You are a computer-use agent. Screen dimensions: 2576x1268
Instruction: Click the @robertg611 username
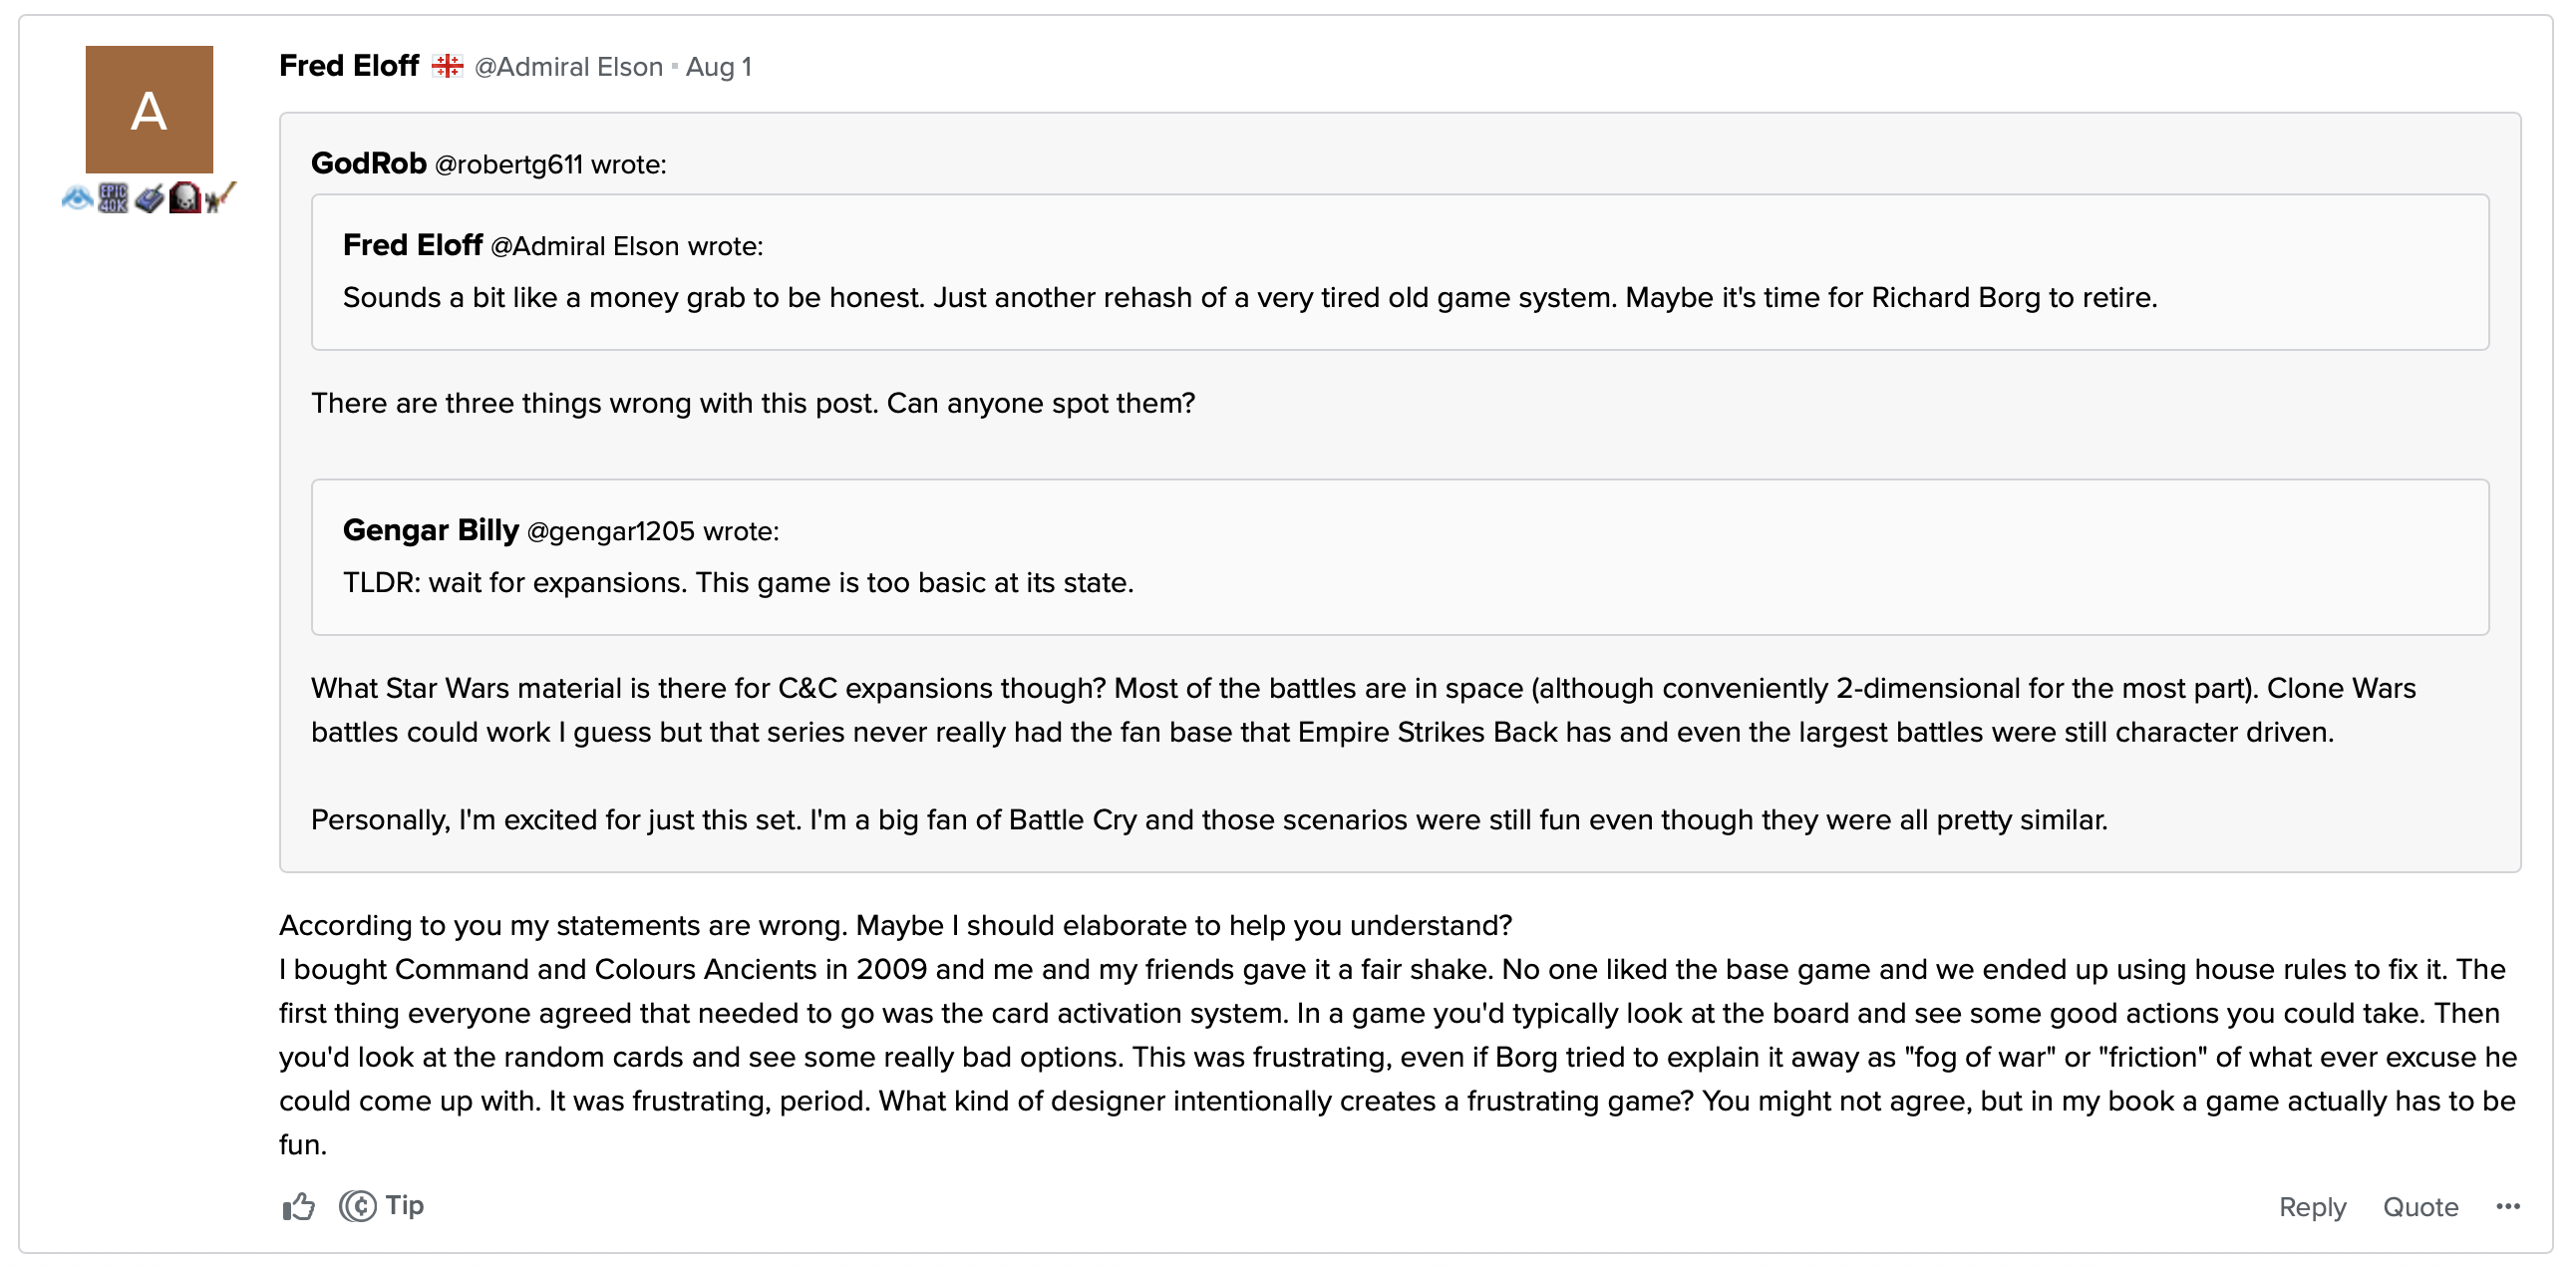click(508, 164)
